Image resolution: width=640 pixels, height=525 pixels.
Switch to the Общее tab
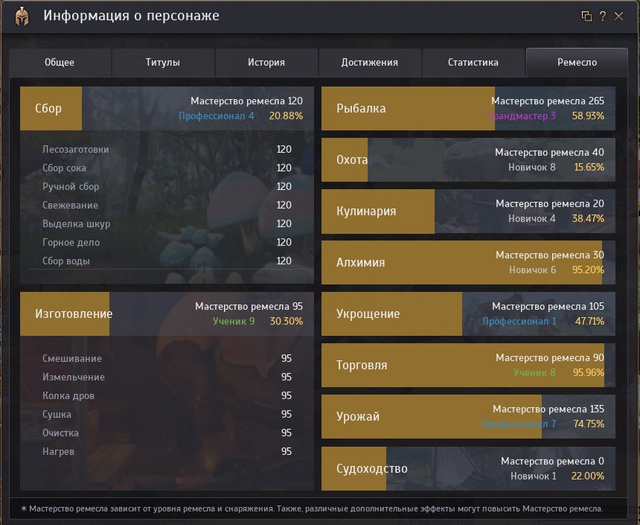(60, 62)
